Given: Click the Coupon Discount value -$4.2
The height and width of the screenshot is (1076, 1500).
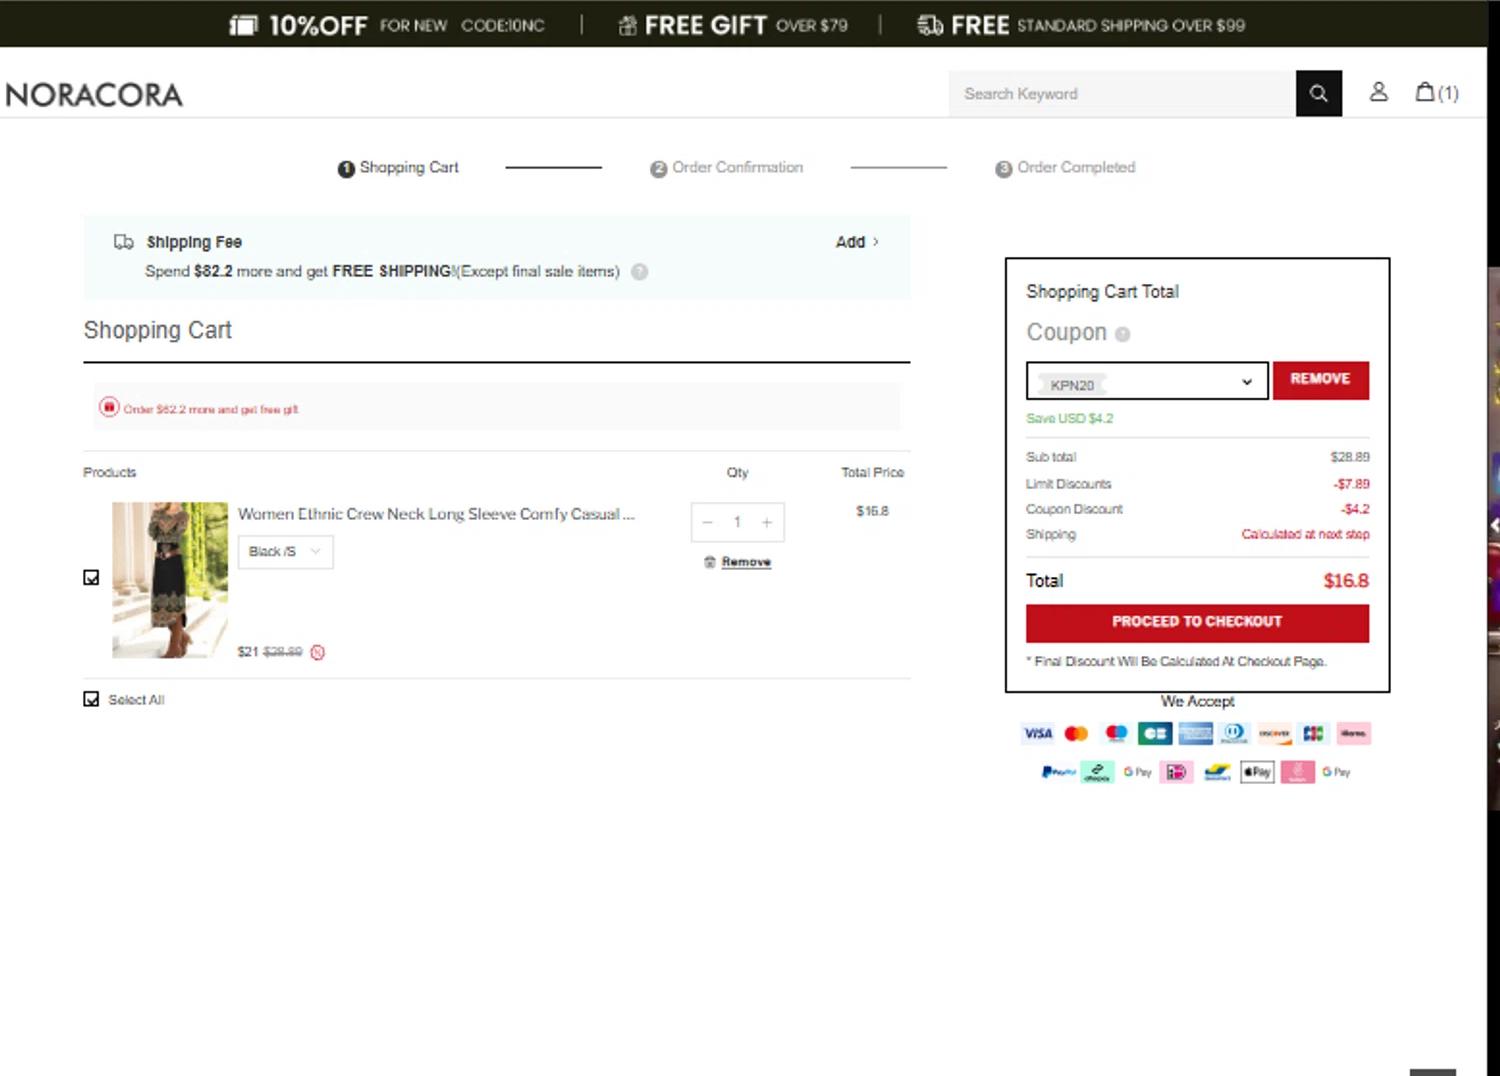Looking at the screenshot, I should point(1355,509).
